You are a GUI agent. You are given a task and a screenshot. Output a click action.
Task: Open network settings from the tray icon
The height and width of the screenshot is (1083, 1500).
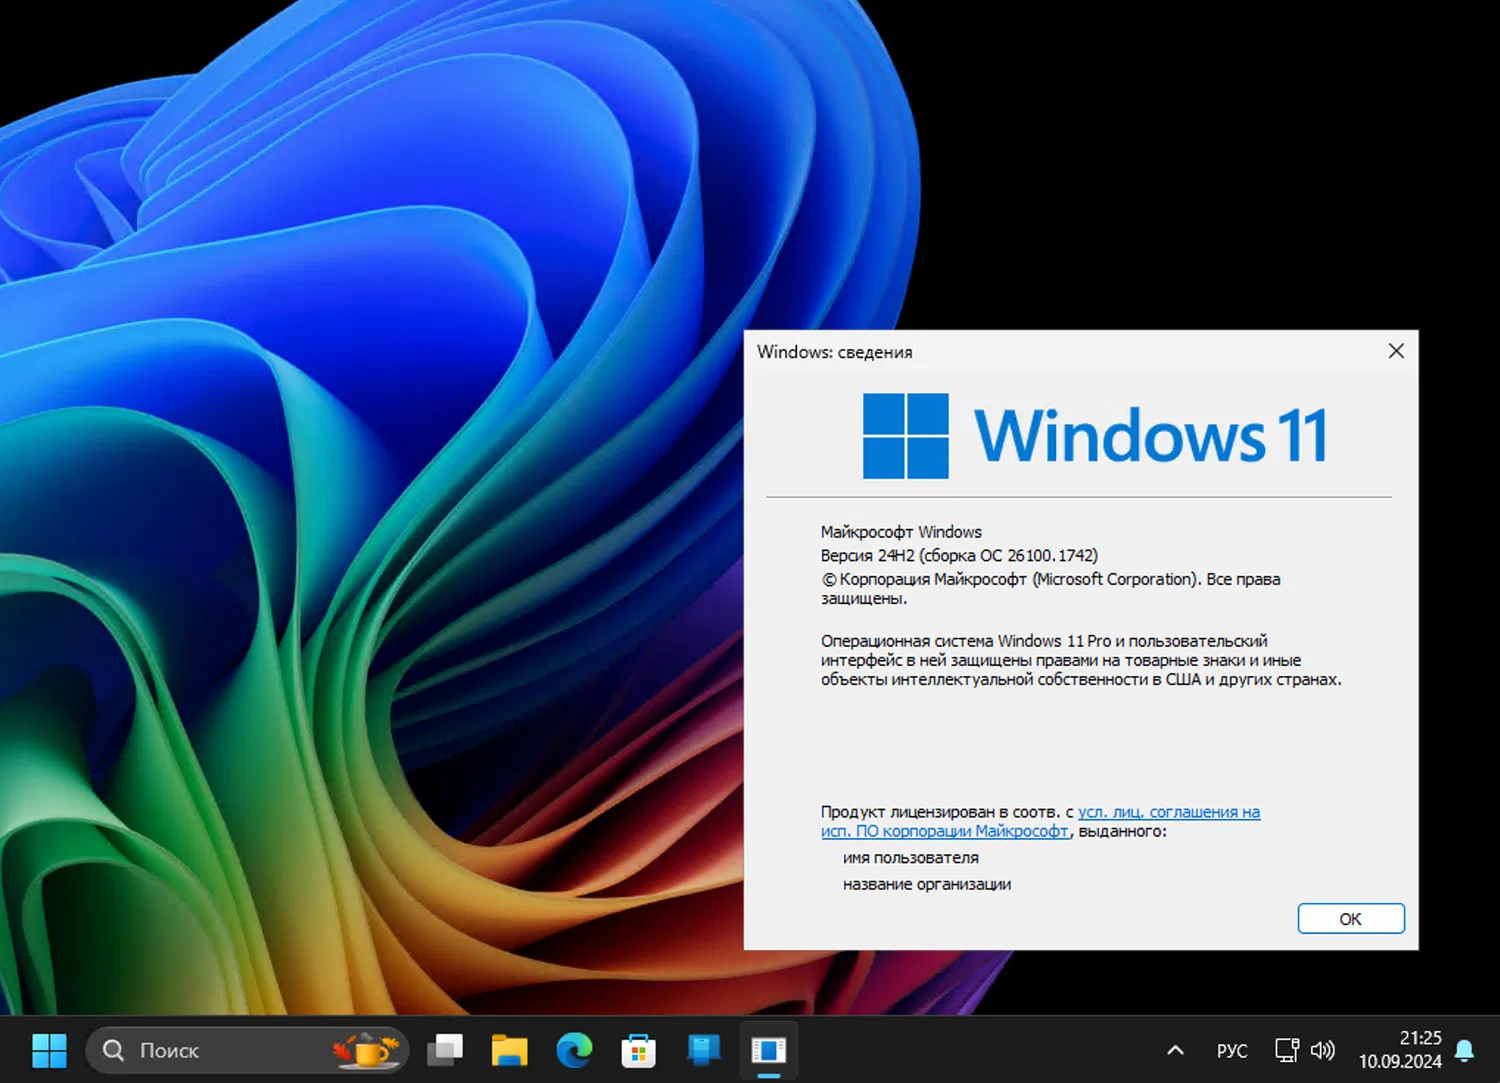tap(1286, 1050)
